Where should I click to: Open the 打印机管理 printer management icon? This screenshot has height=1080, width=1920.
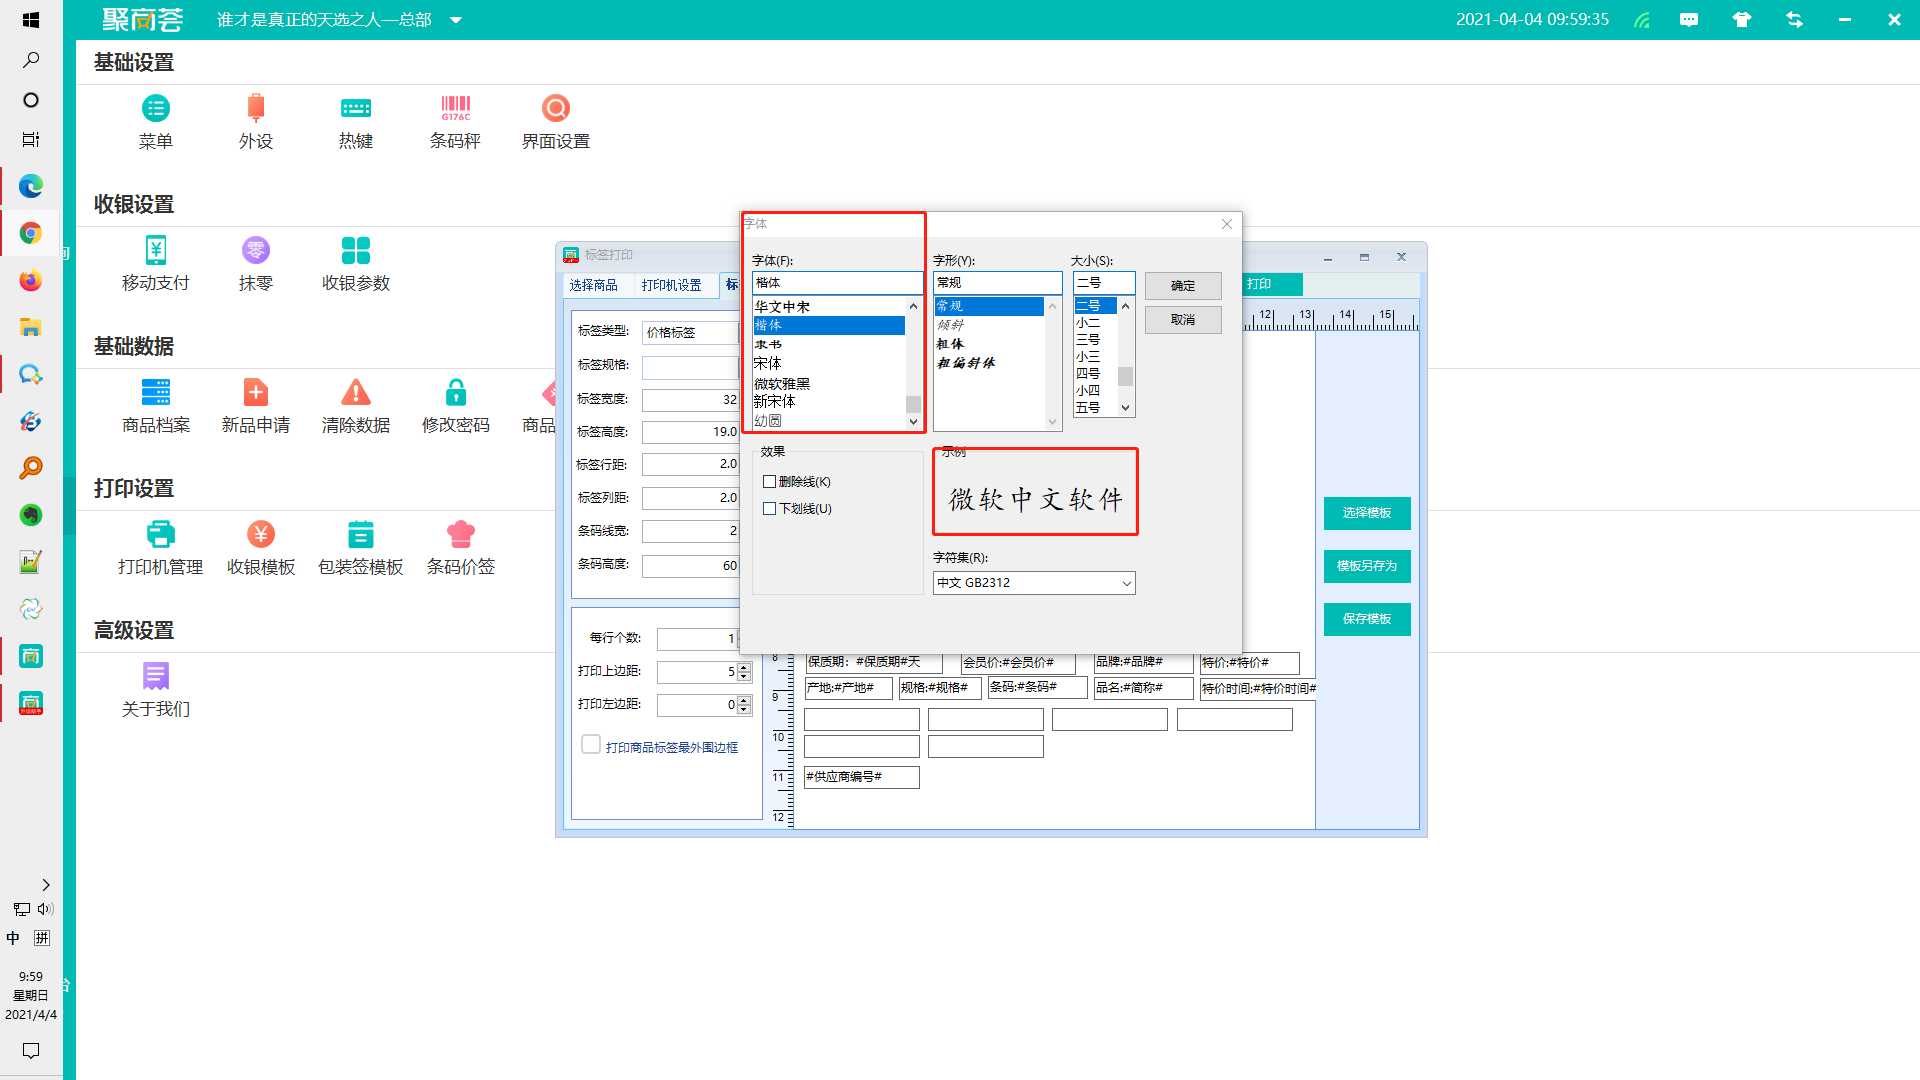tap(160, 535)
